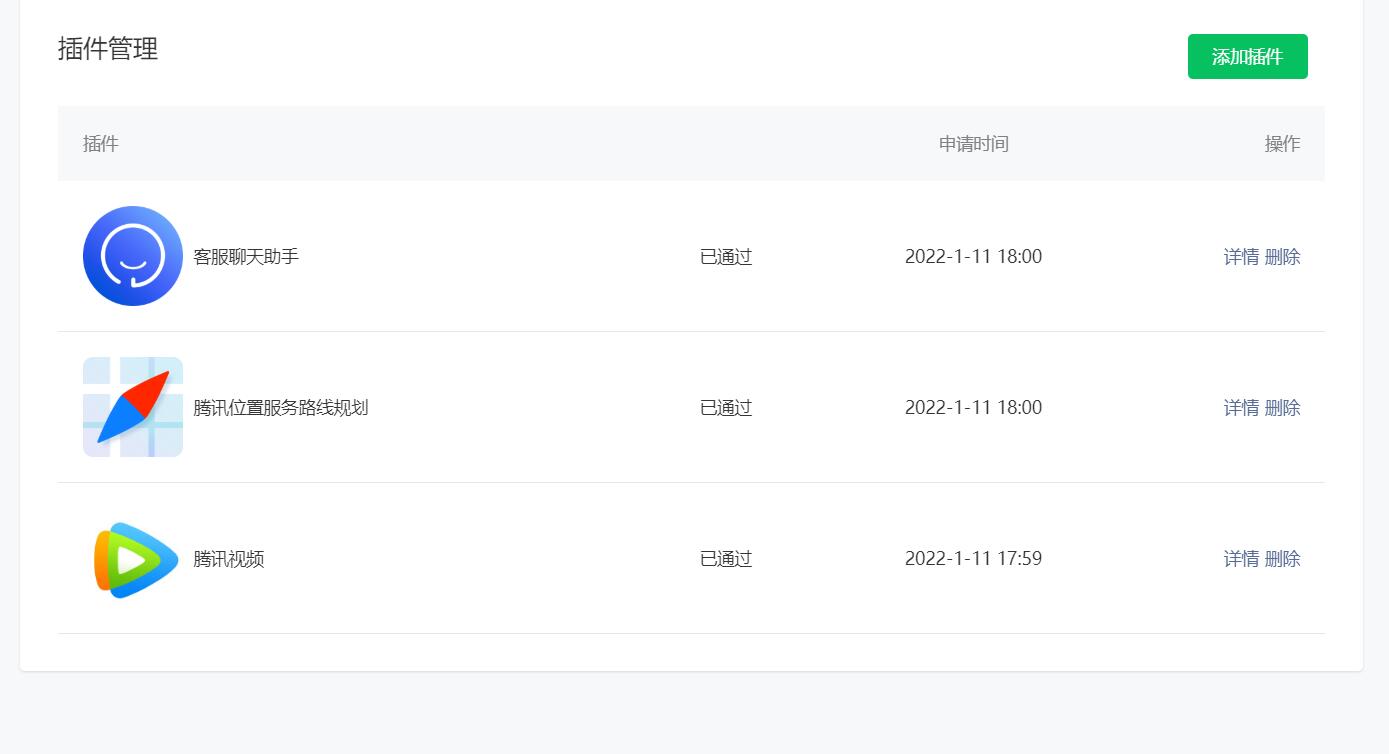This screenshot has width=1389, height=754.
Task: Select the 腾讯视频 plugin name text
Action: [x=229, y=559]
